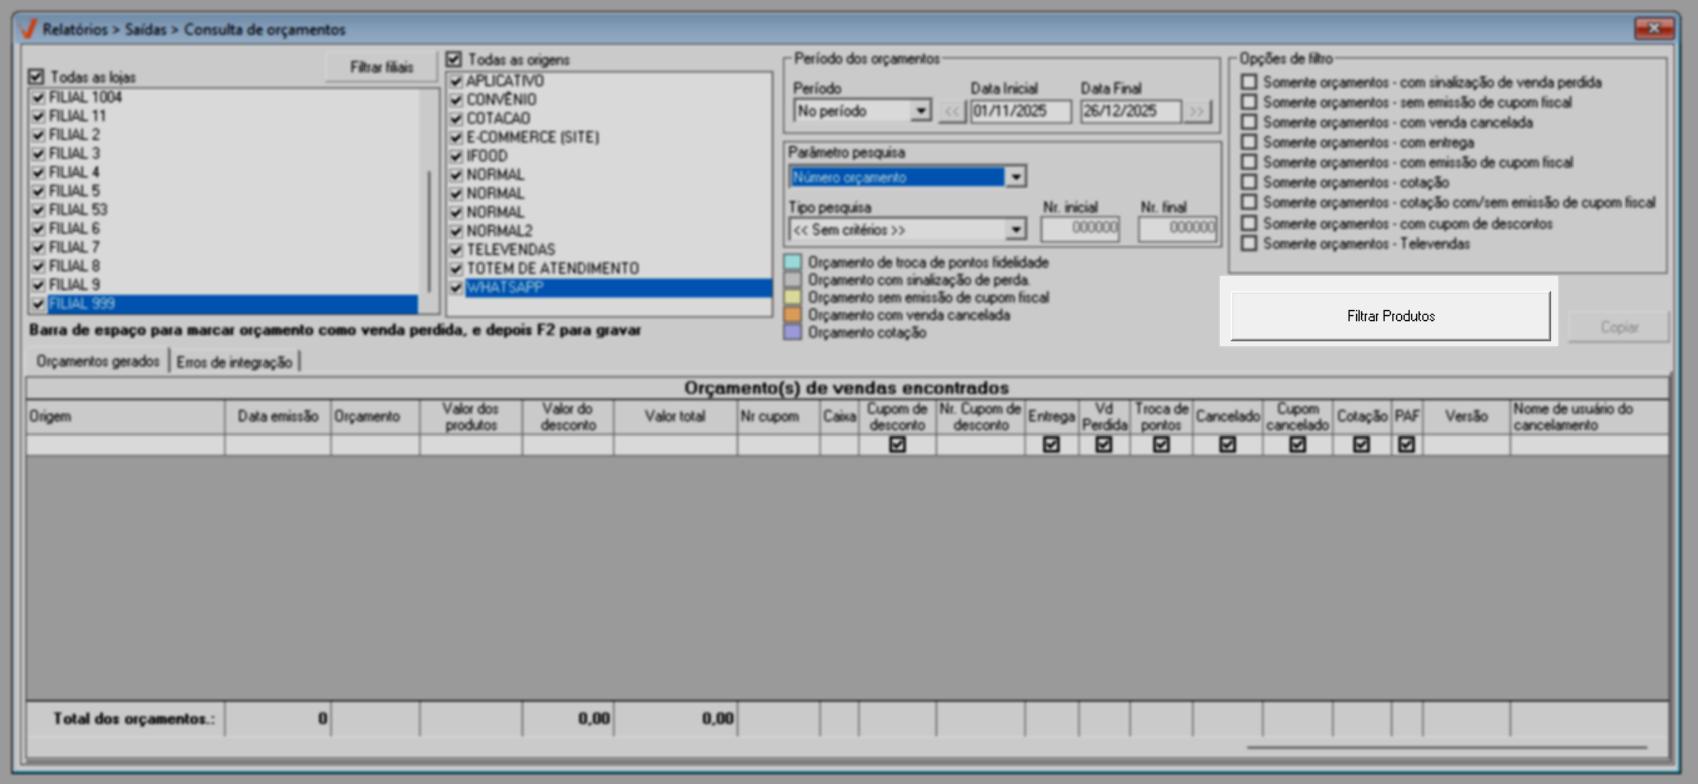Enable filter 'Somente orçamentos - cotação'
The width and height of the screenshot is (1698, 784).
coord(1249,182)
